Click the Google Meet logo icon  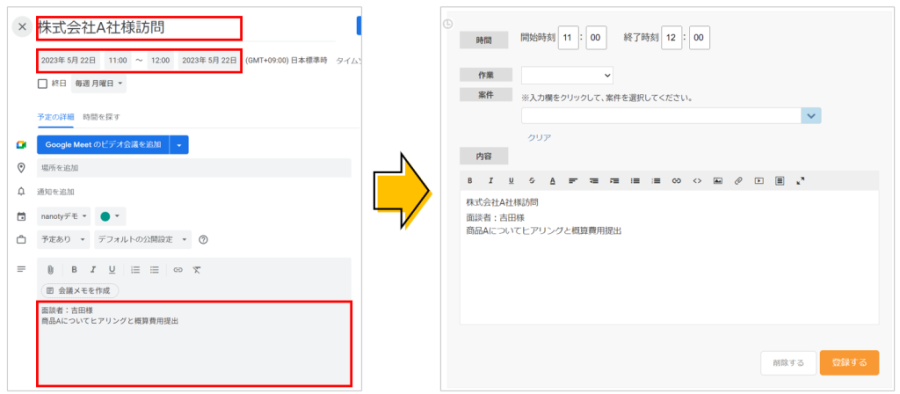pyautogui.click(x=21, y=145)
